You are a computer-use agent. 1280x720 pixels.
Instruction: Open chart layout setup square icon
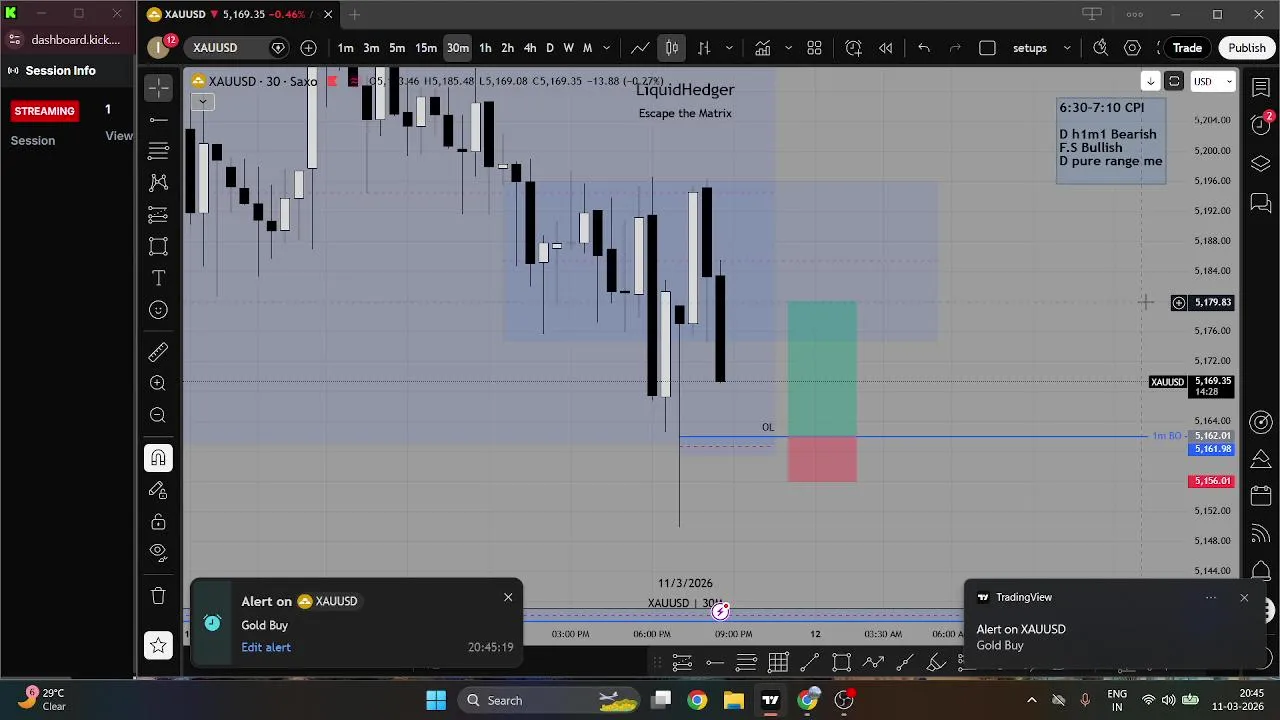click(987, 48)
